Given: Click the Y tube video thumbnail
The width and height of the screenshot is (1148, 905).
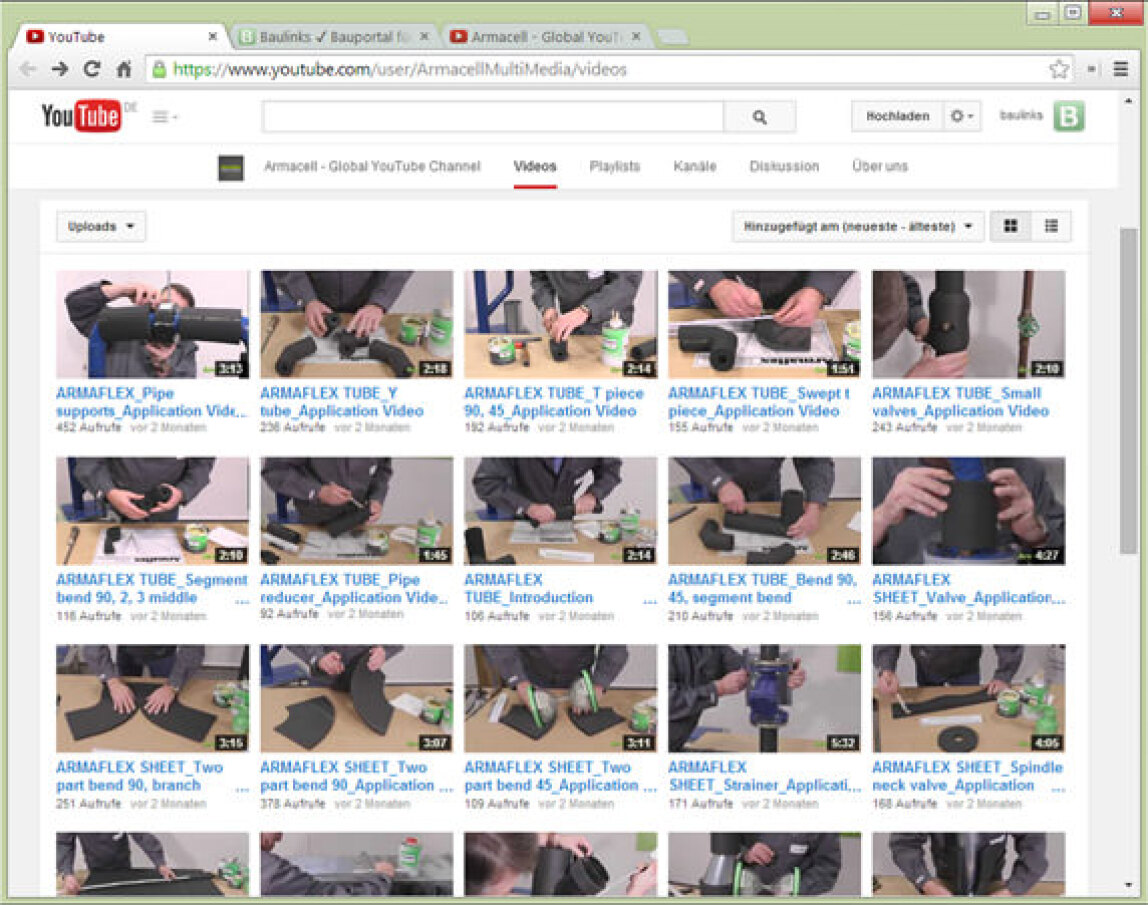Looking at the screenshot, I should click(357, 324).
